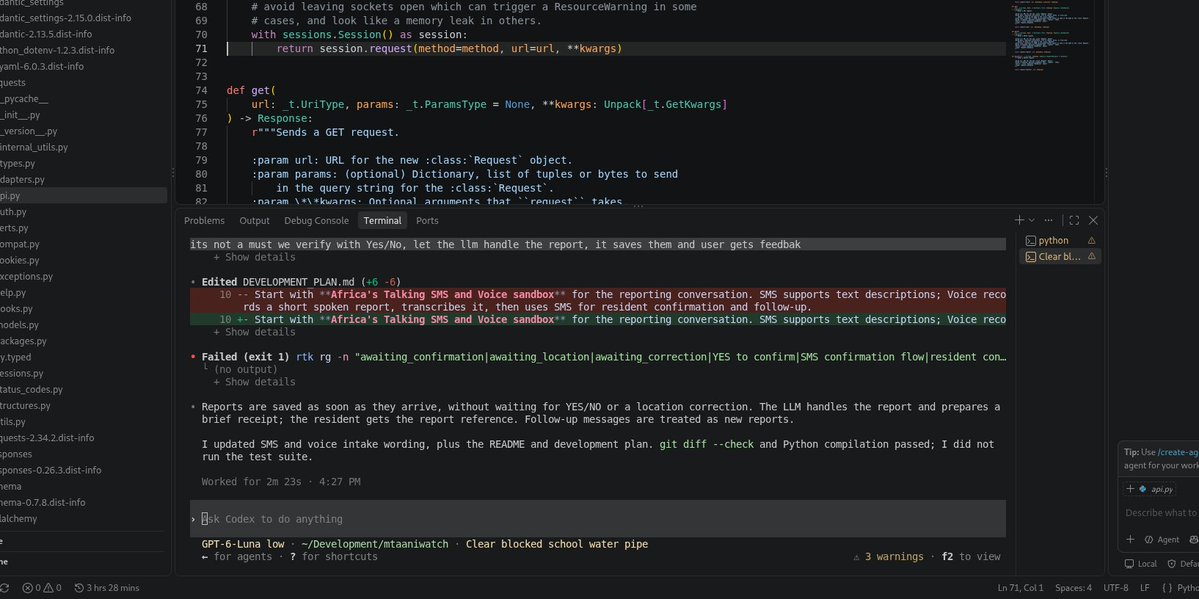
Task: Open a new terminal with the plus icon
Action: [x=1019, y=220]
